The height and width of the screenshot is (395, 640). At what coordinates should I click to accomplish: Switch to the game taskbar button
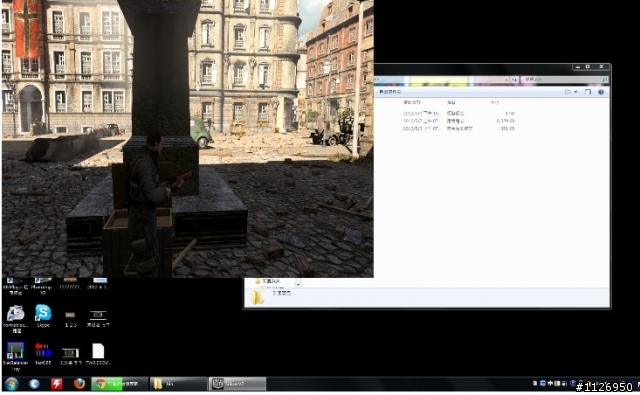coord(237,384)
